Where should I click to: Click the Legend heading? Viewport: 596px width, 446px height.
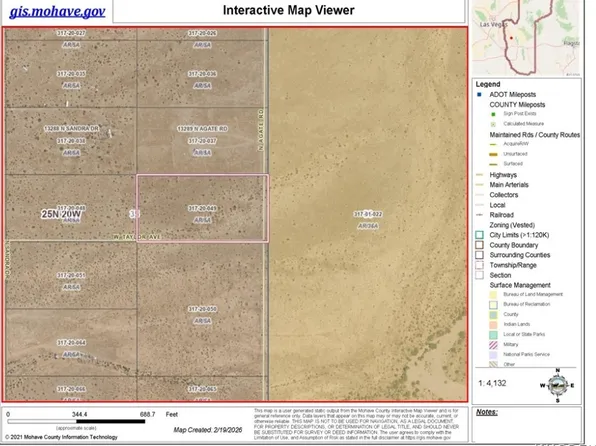(488, 84)
